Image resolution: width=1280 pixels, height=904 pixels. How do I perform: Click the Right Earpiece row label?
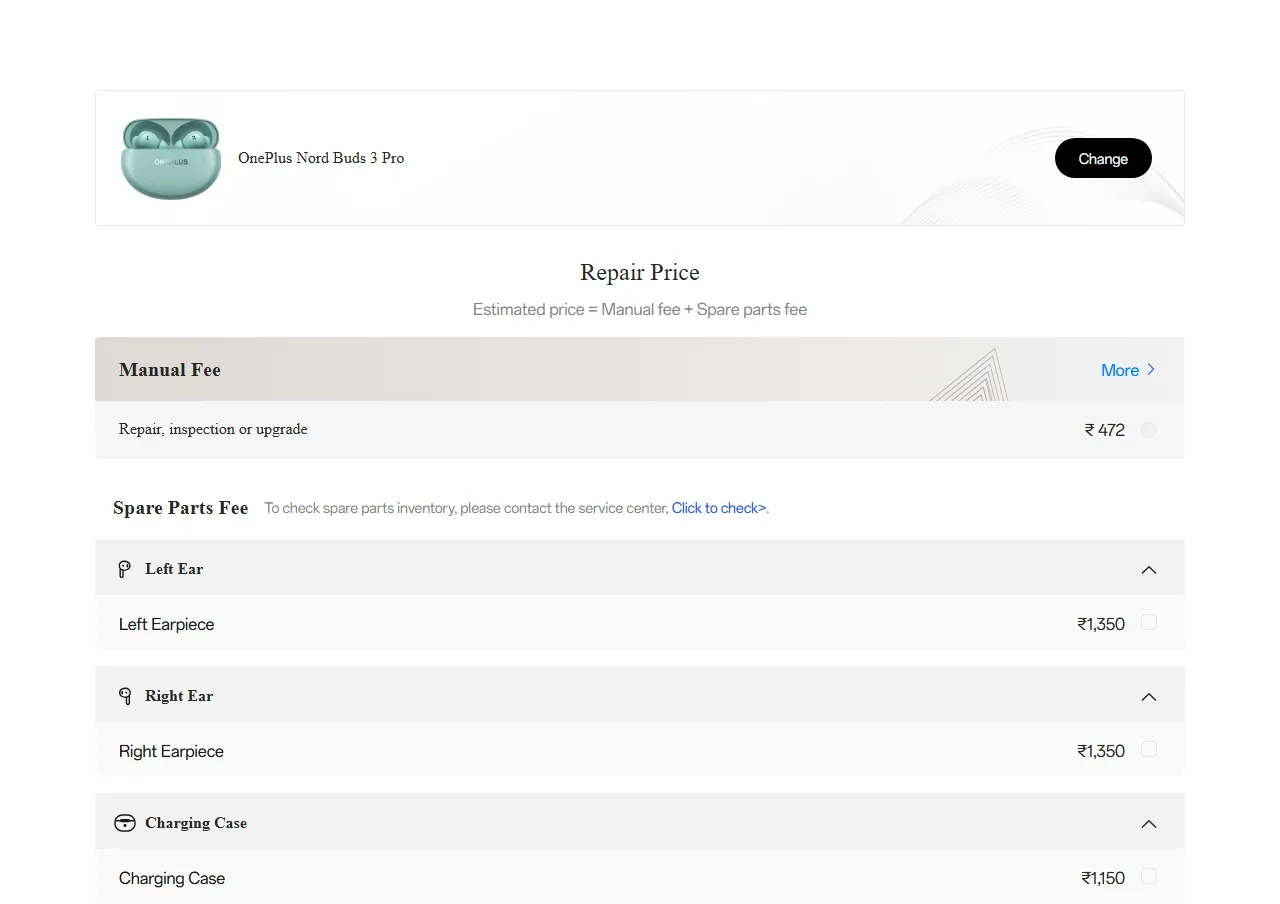pos(171,751)
